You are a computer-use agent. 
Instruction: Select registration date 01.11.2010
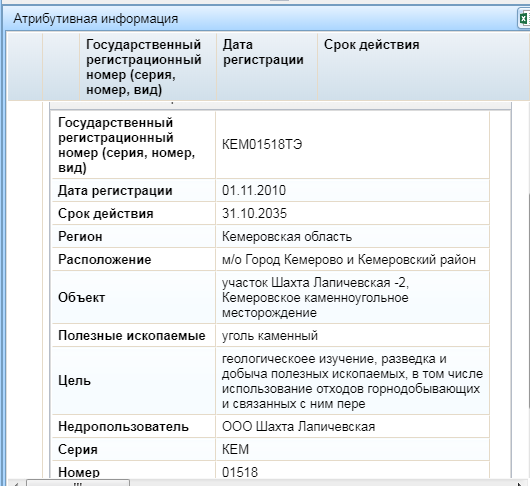tap(254, 191)
